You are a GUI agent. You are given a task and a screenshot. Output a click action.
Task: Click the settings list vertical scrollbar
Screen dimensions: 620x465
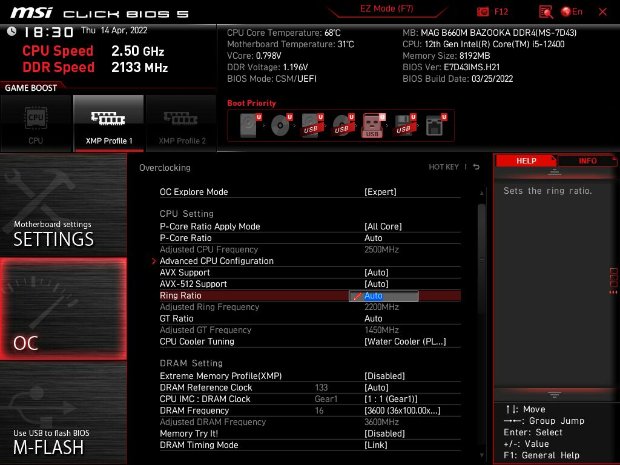pyautogui.click(x=481, y=261)
